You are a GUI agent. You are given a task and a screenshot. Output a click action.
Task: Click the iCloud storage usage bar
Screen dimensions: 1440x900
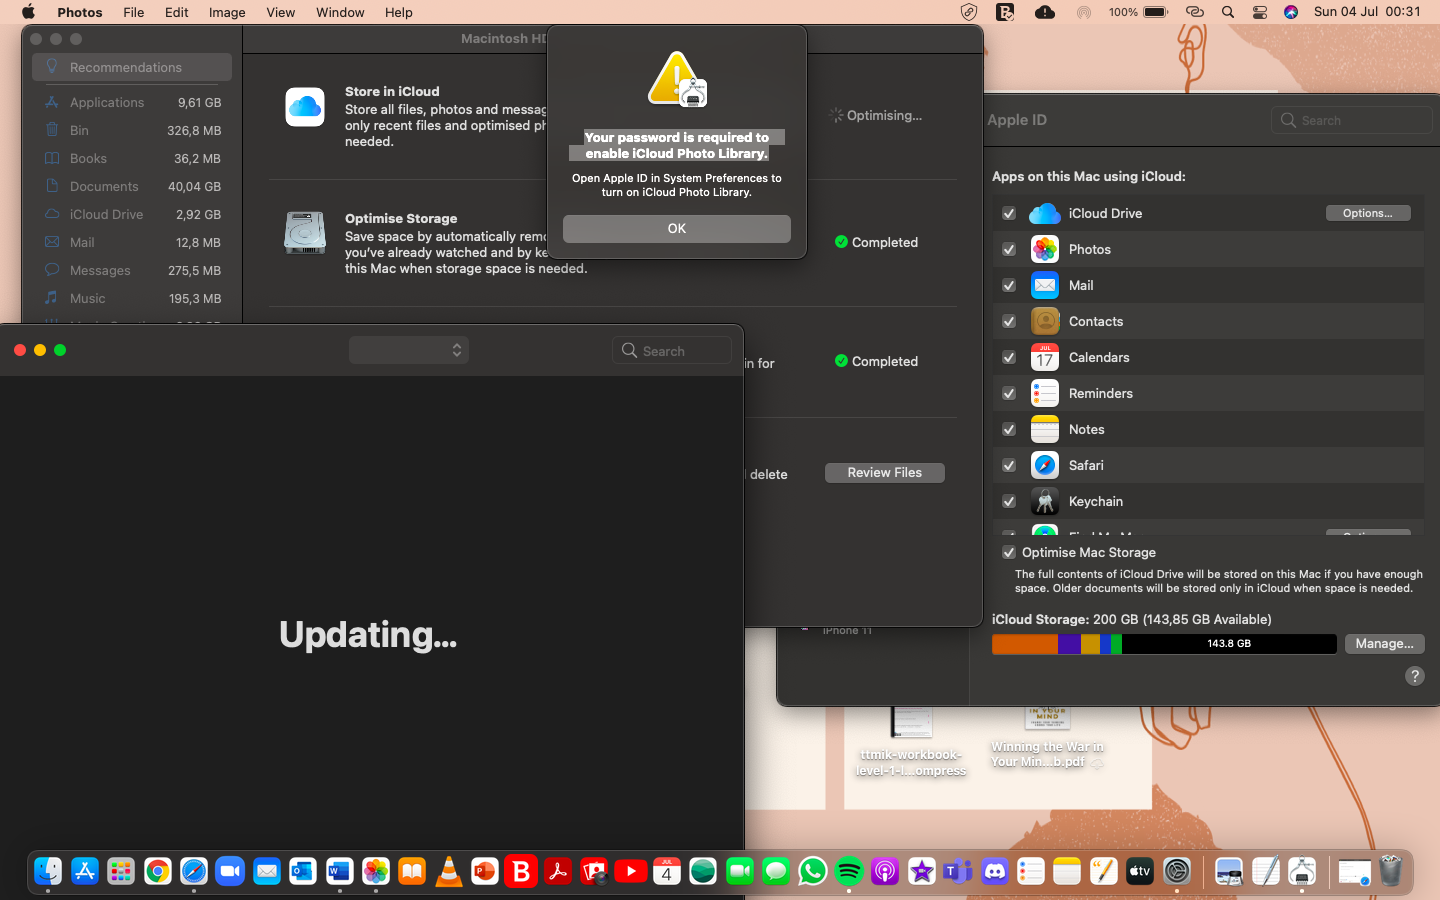(1164, 644)
